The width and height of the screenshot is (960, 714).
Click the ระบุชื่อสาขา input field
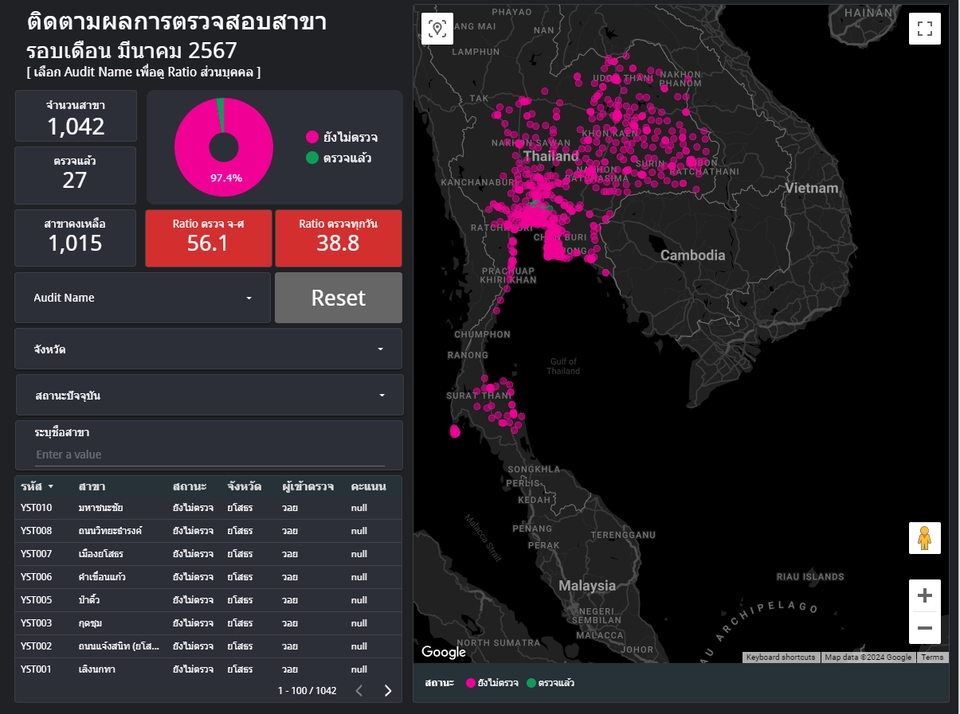pos(210,455)
